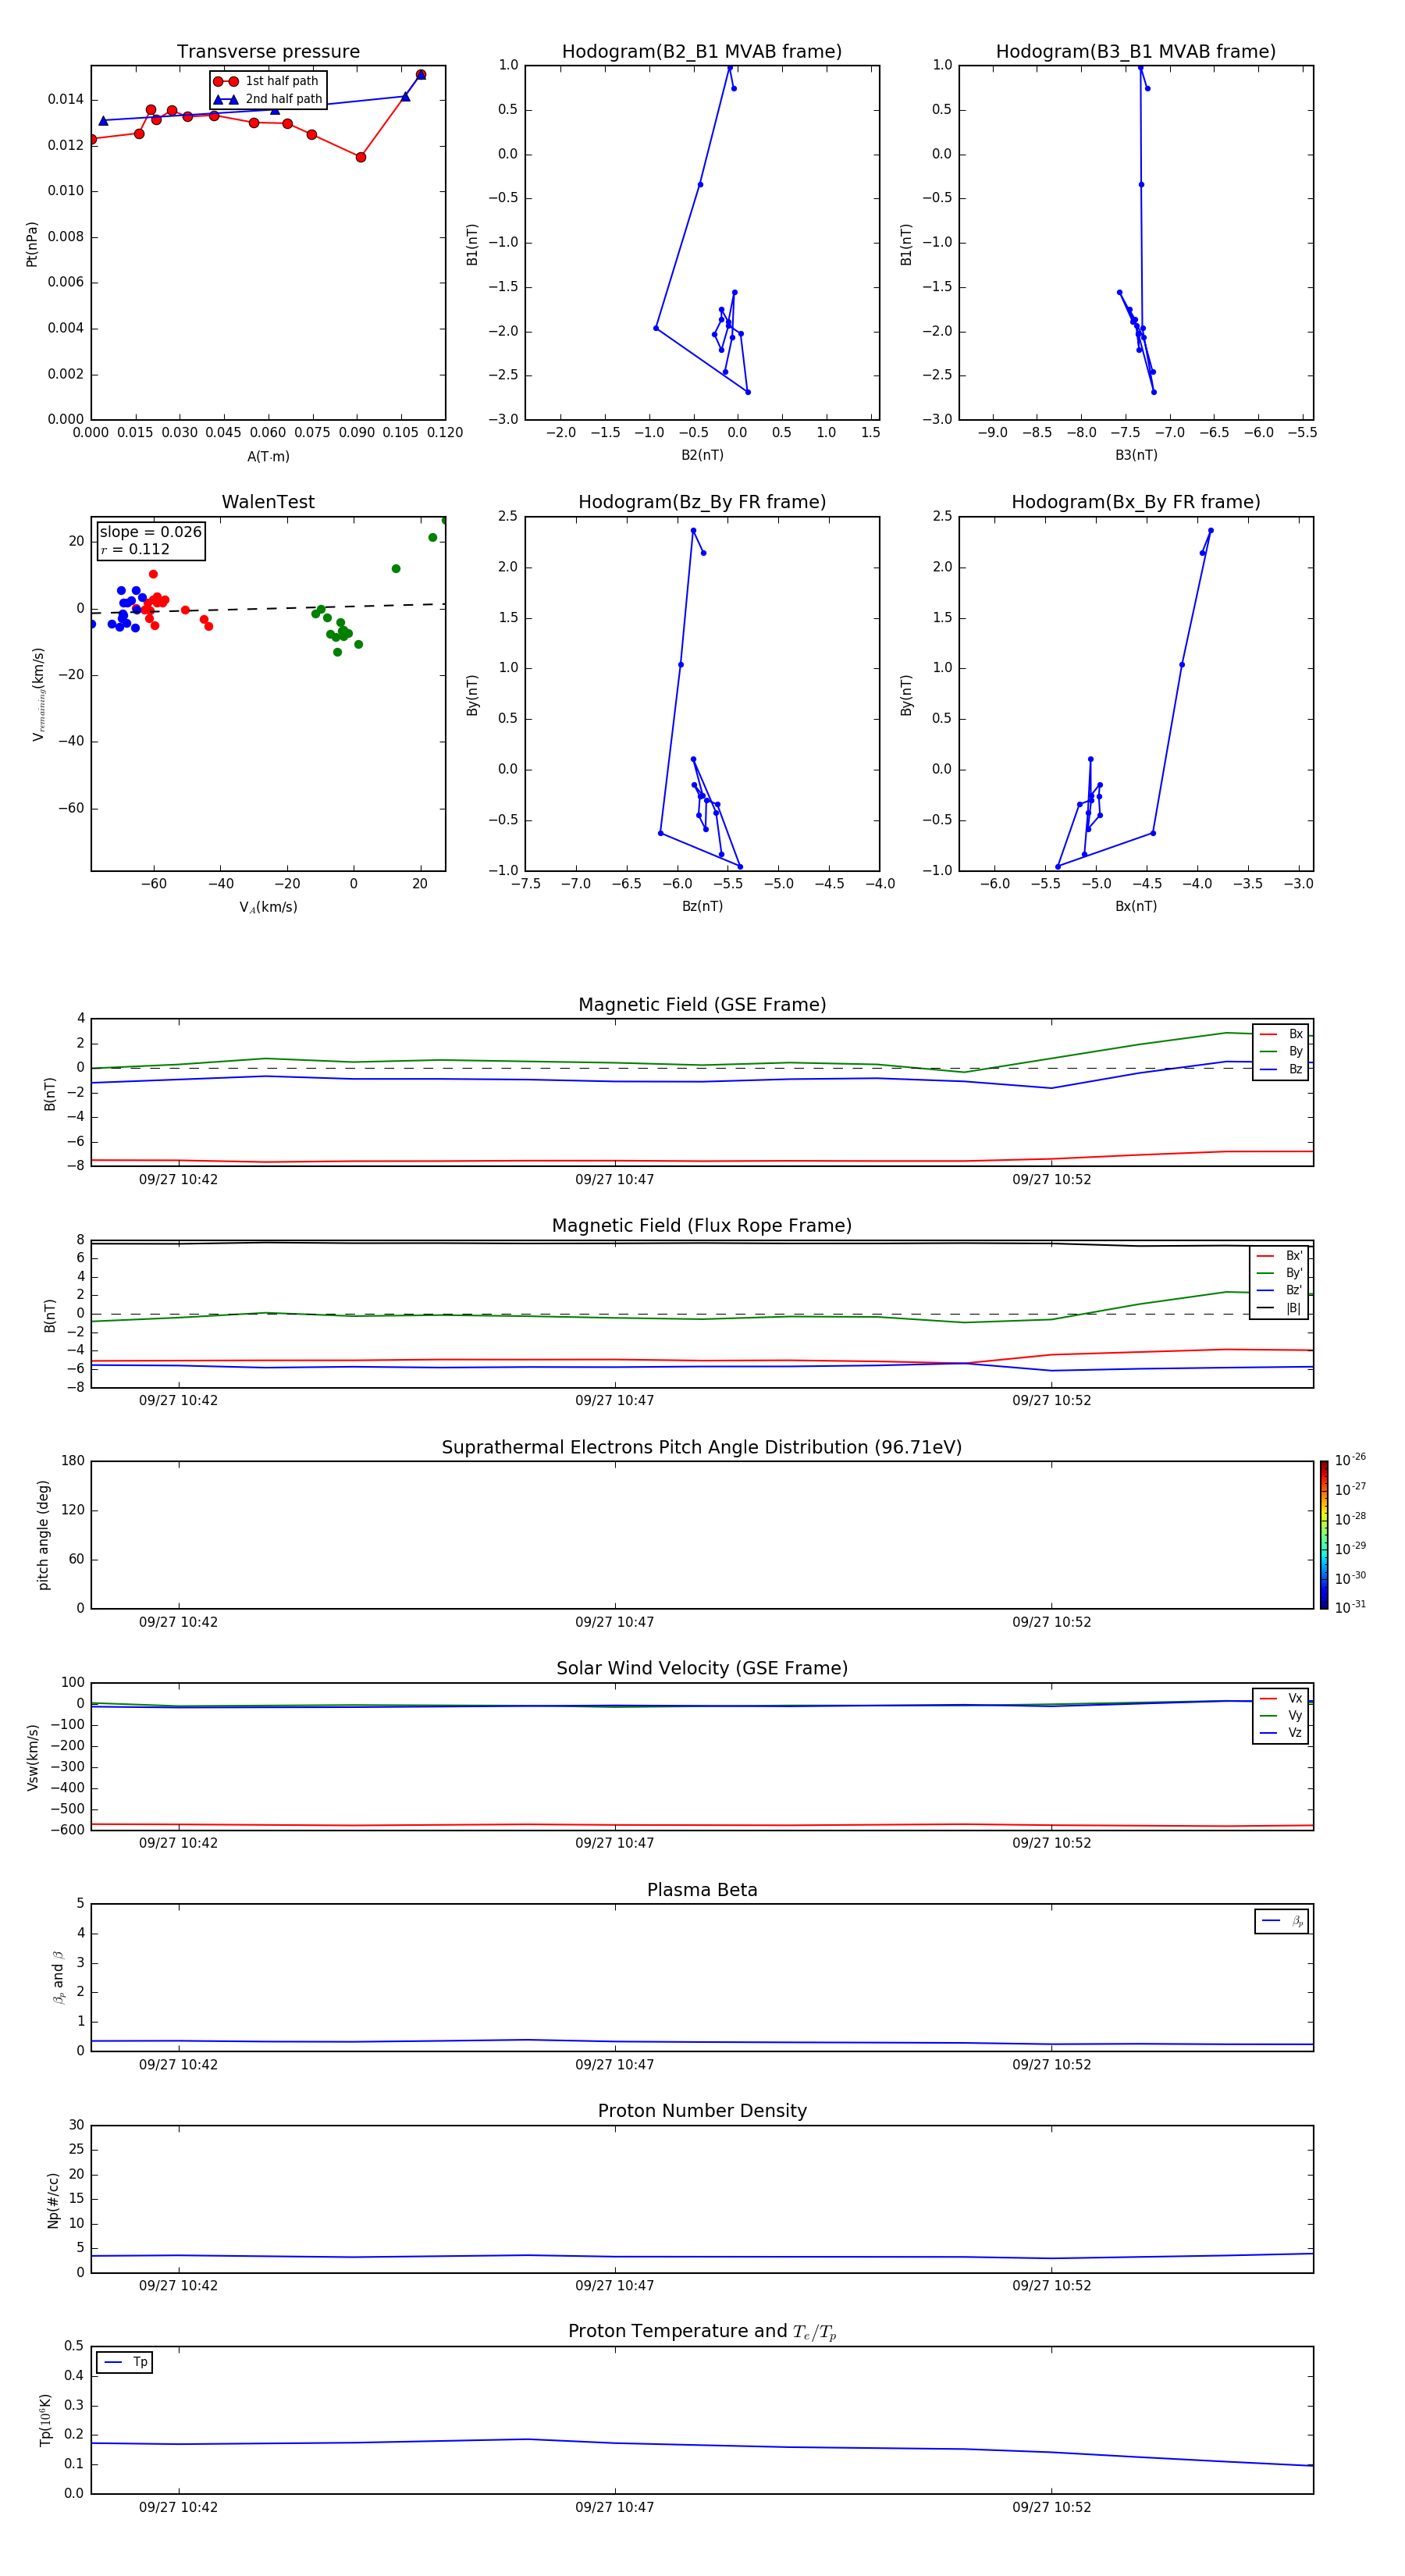
Task: Click the 'WalenTest' plot title
Action: (x=268, y=502)
